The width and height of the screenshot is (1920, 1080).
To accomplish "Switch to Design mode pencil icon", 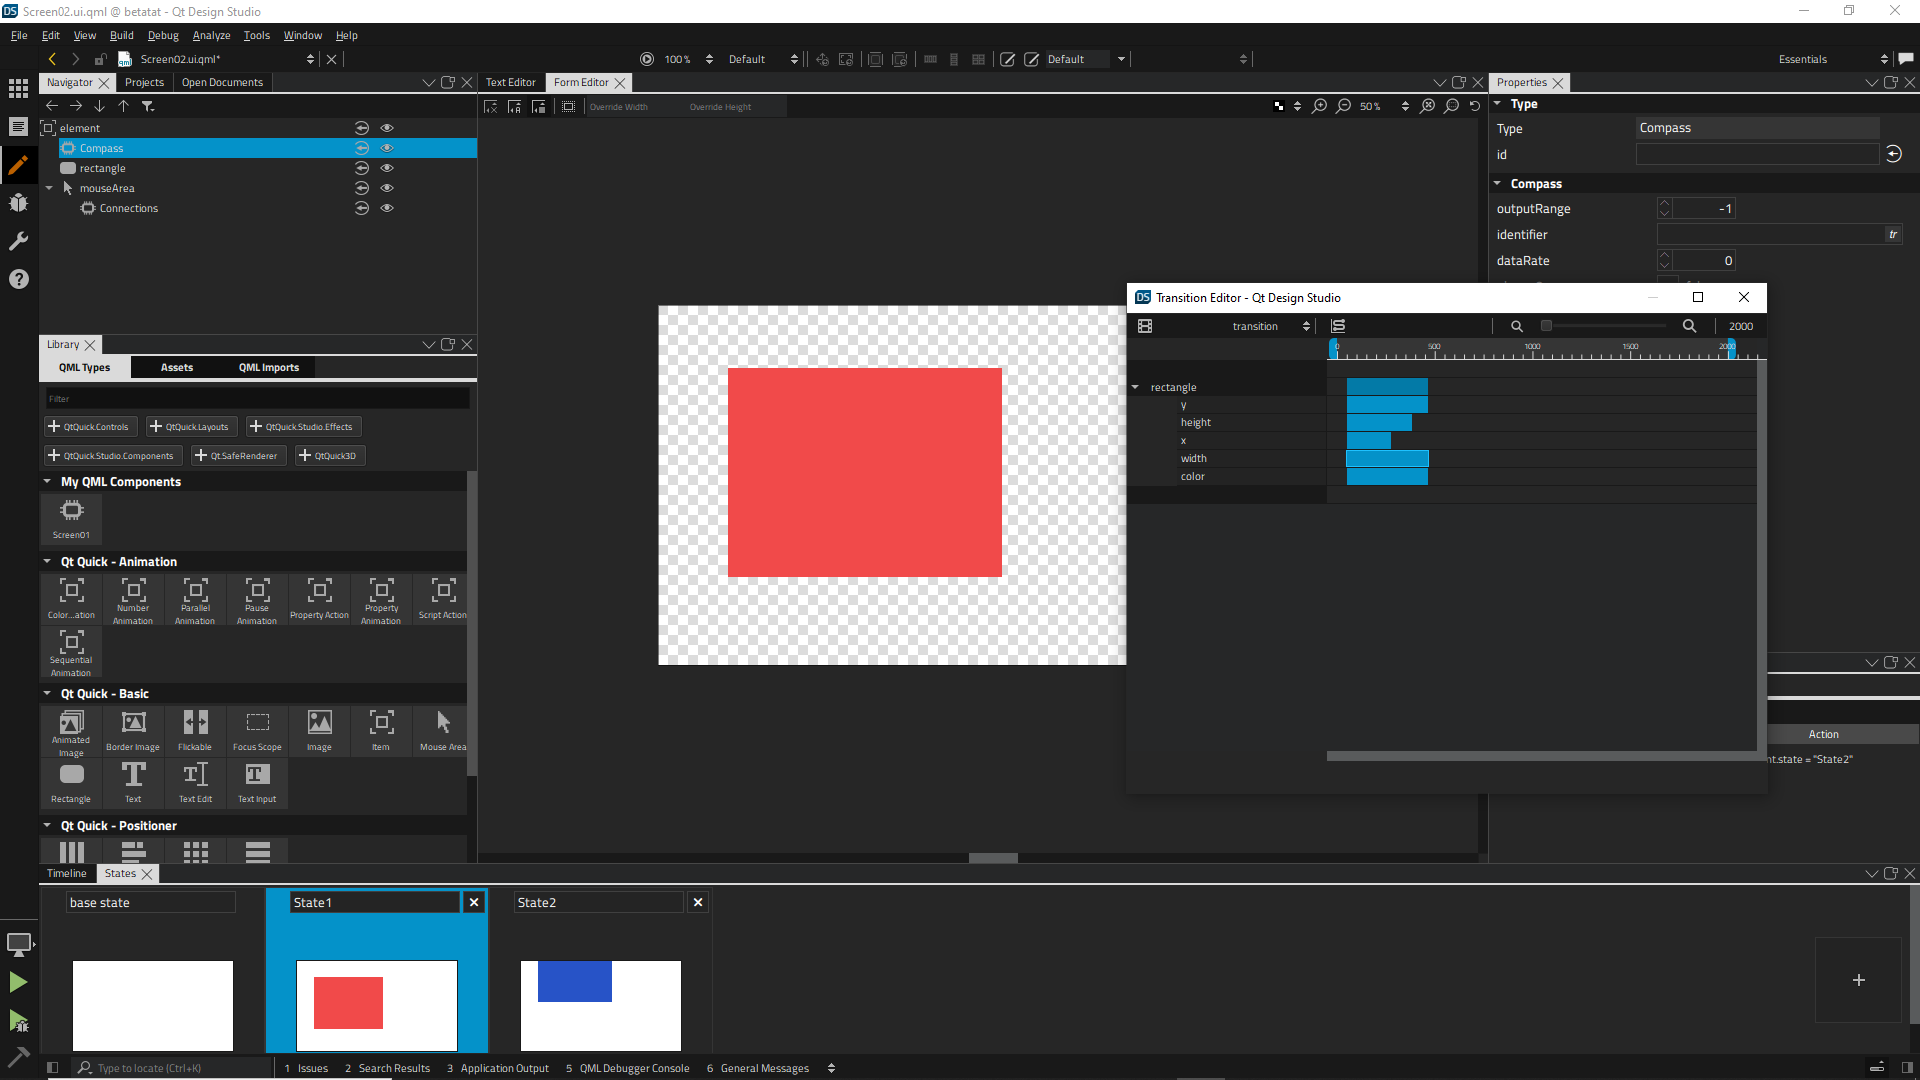I will click(18, 165).
